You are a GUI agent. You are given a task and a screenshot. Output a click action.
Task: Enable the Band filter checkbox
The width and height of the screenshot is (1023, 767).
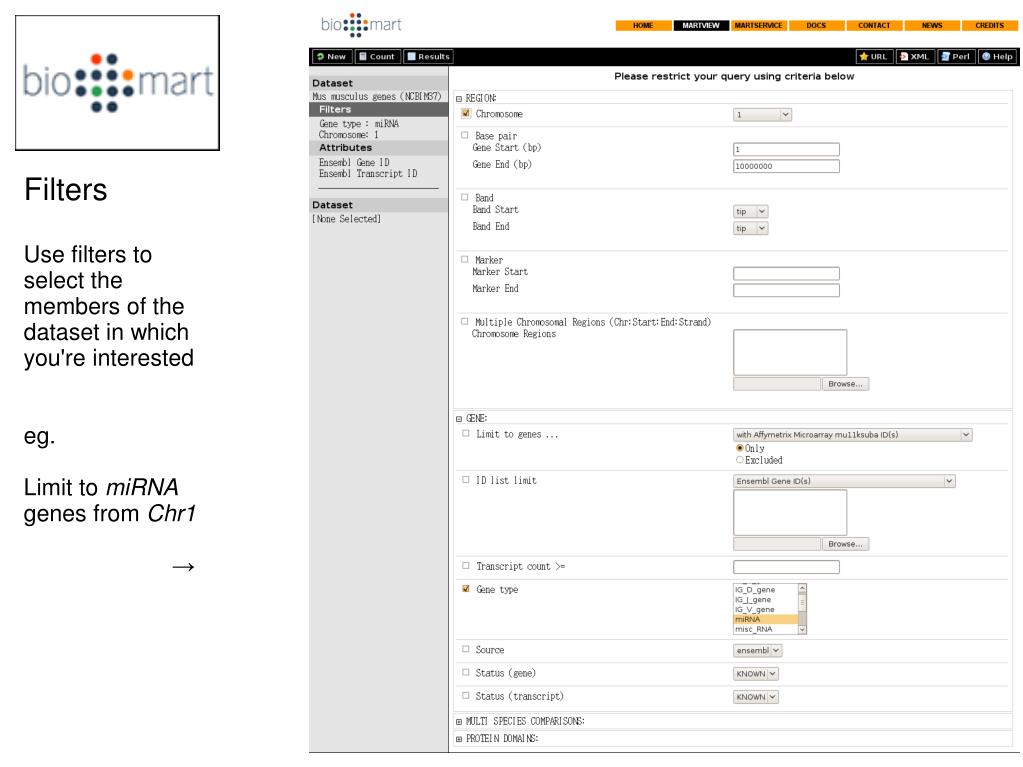(465, 197)
